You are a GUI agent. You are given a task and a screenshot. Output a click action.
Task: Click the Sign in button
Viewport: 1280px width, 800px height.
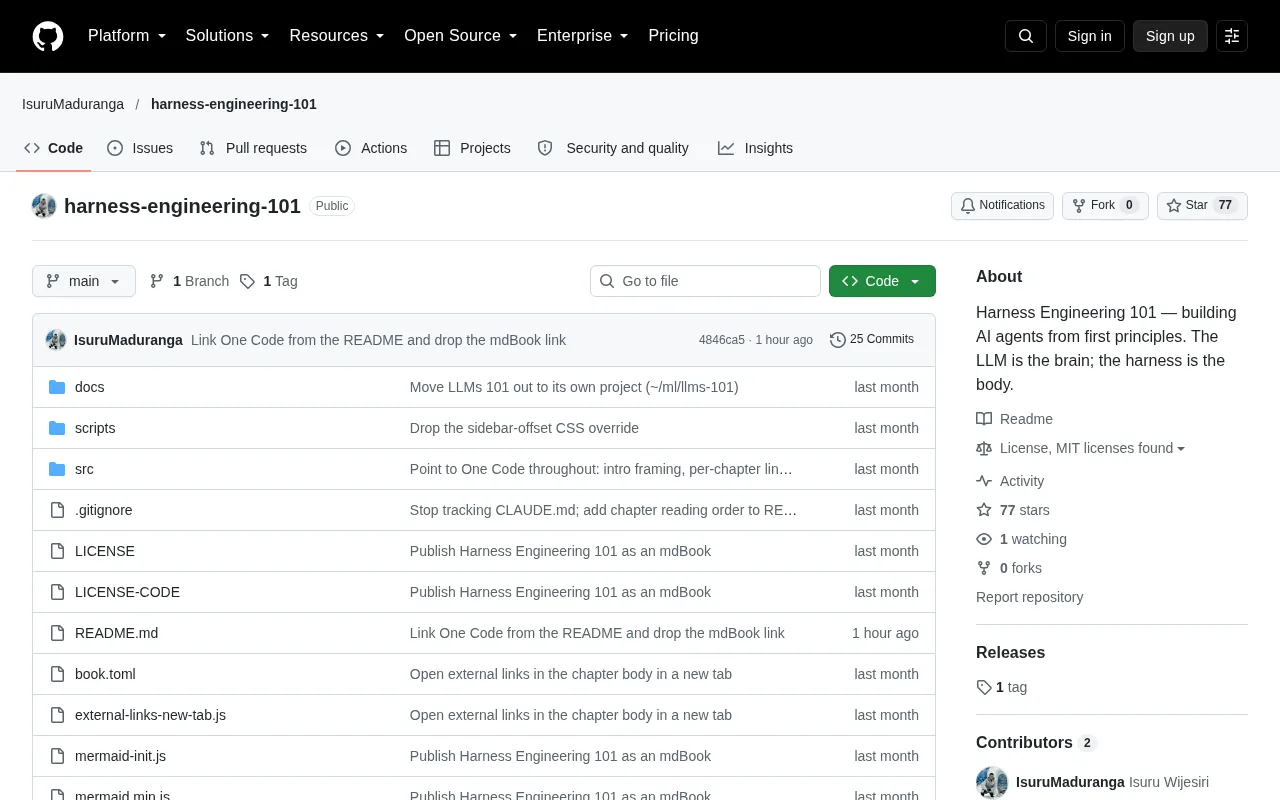tap(1089, 36)
